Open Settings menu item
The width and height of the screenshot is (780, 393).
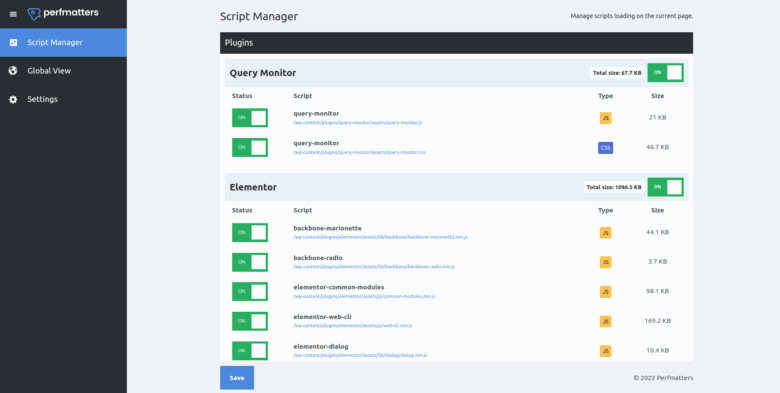pyautogui.click(x=63, y=99)
